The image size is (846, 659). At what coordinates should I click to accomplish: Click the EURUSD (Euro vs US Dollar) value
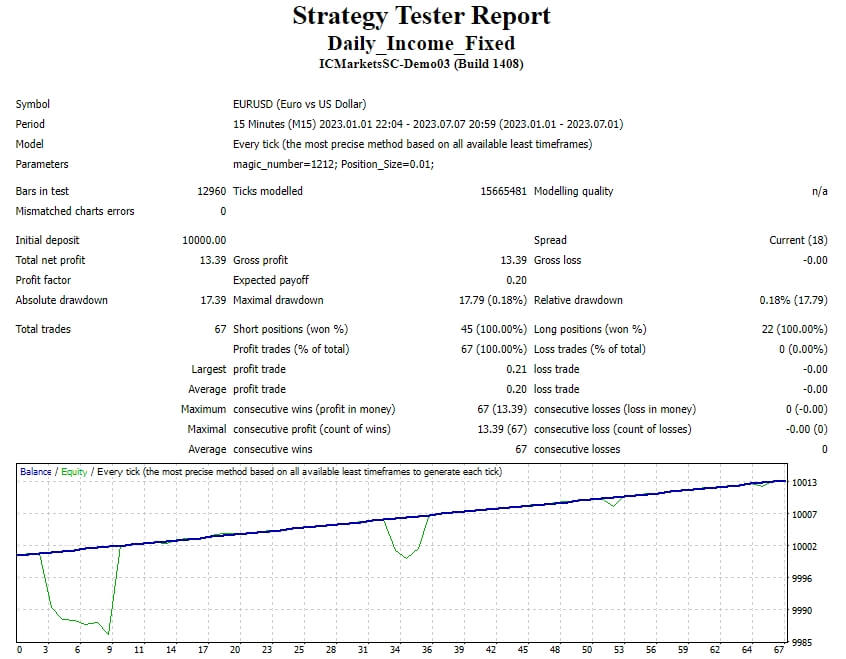(x=299, y=104)
